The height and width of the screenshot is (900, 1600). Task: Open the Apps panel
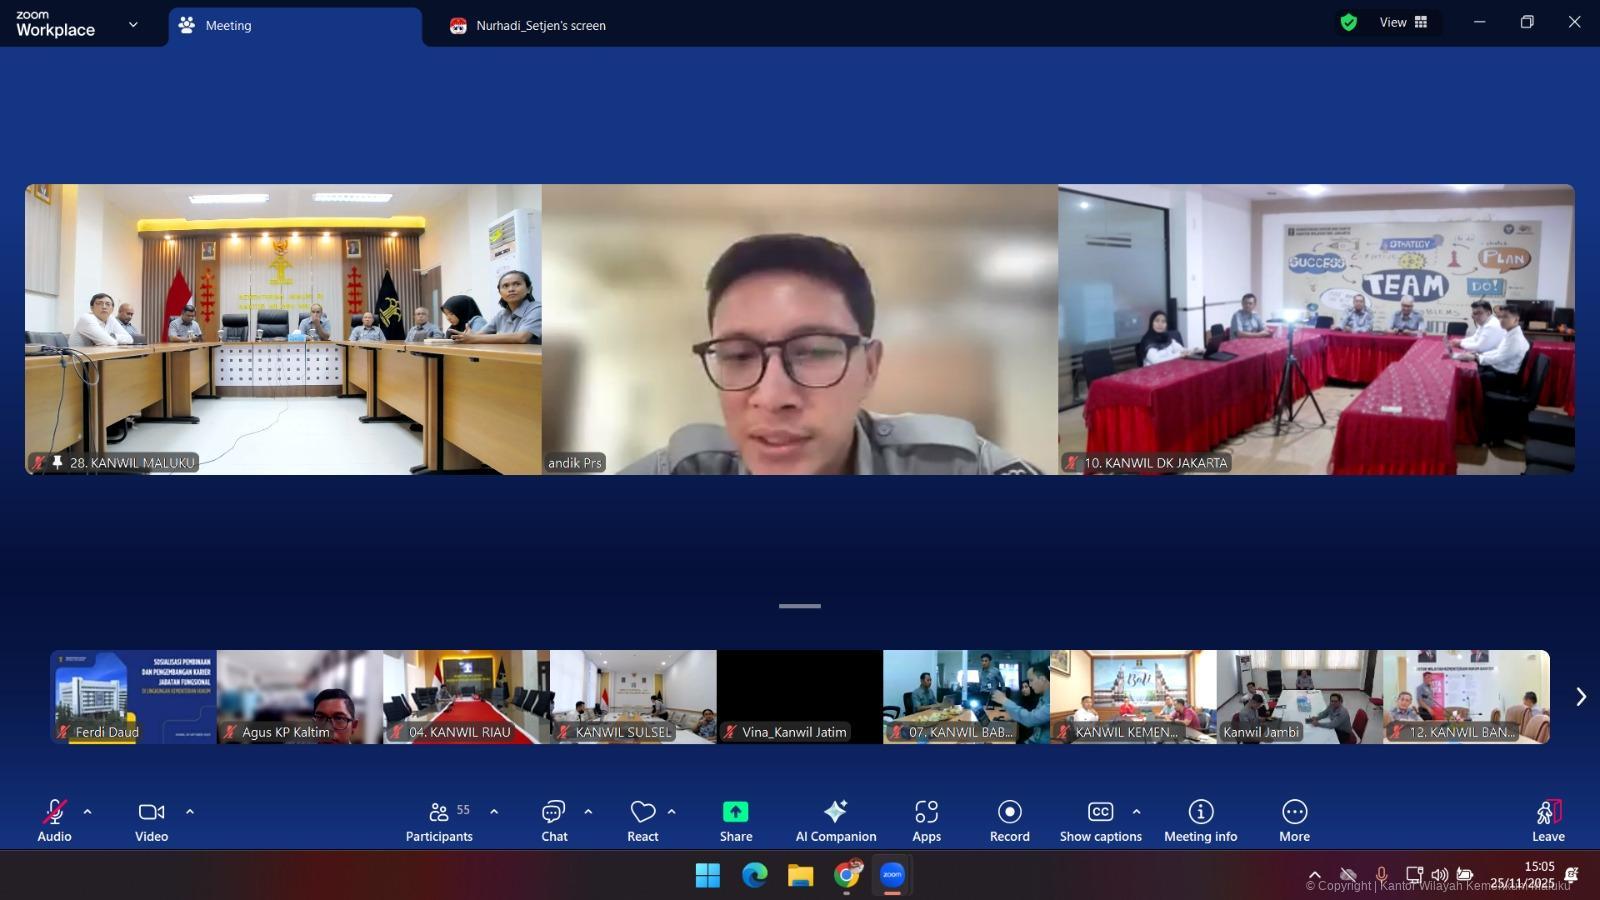point(926,821)
